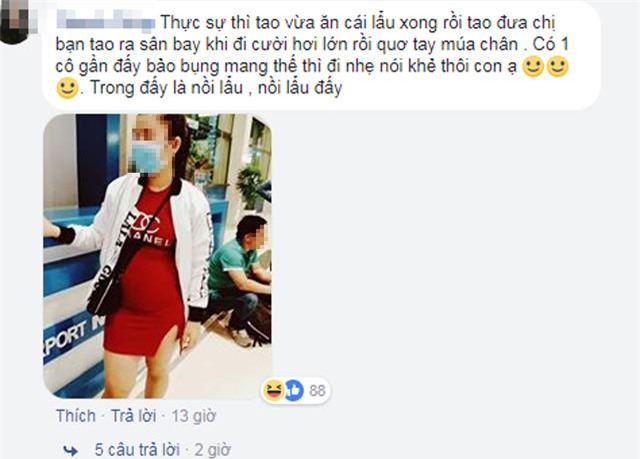Open the attached airport photo
The image size is (640, 459).
pyautogui.click(x=158, y=256)
